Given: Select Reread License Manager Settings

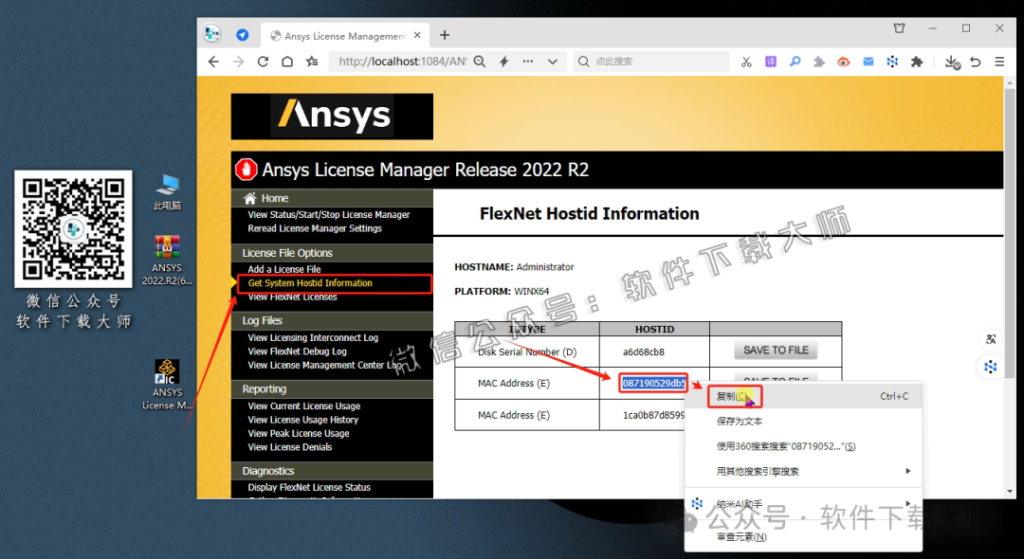Looking at the screenshot, I should 315,229.
